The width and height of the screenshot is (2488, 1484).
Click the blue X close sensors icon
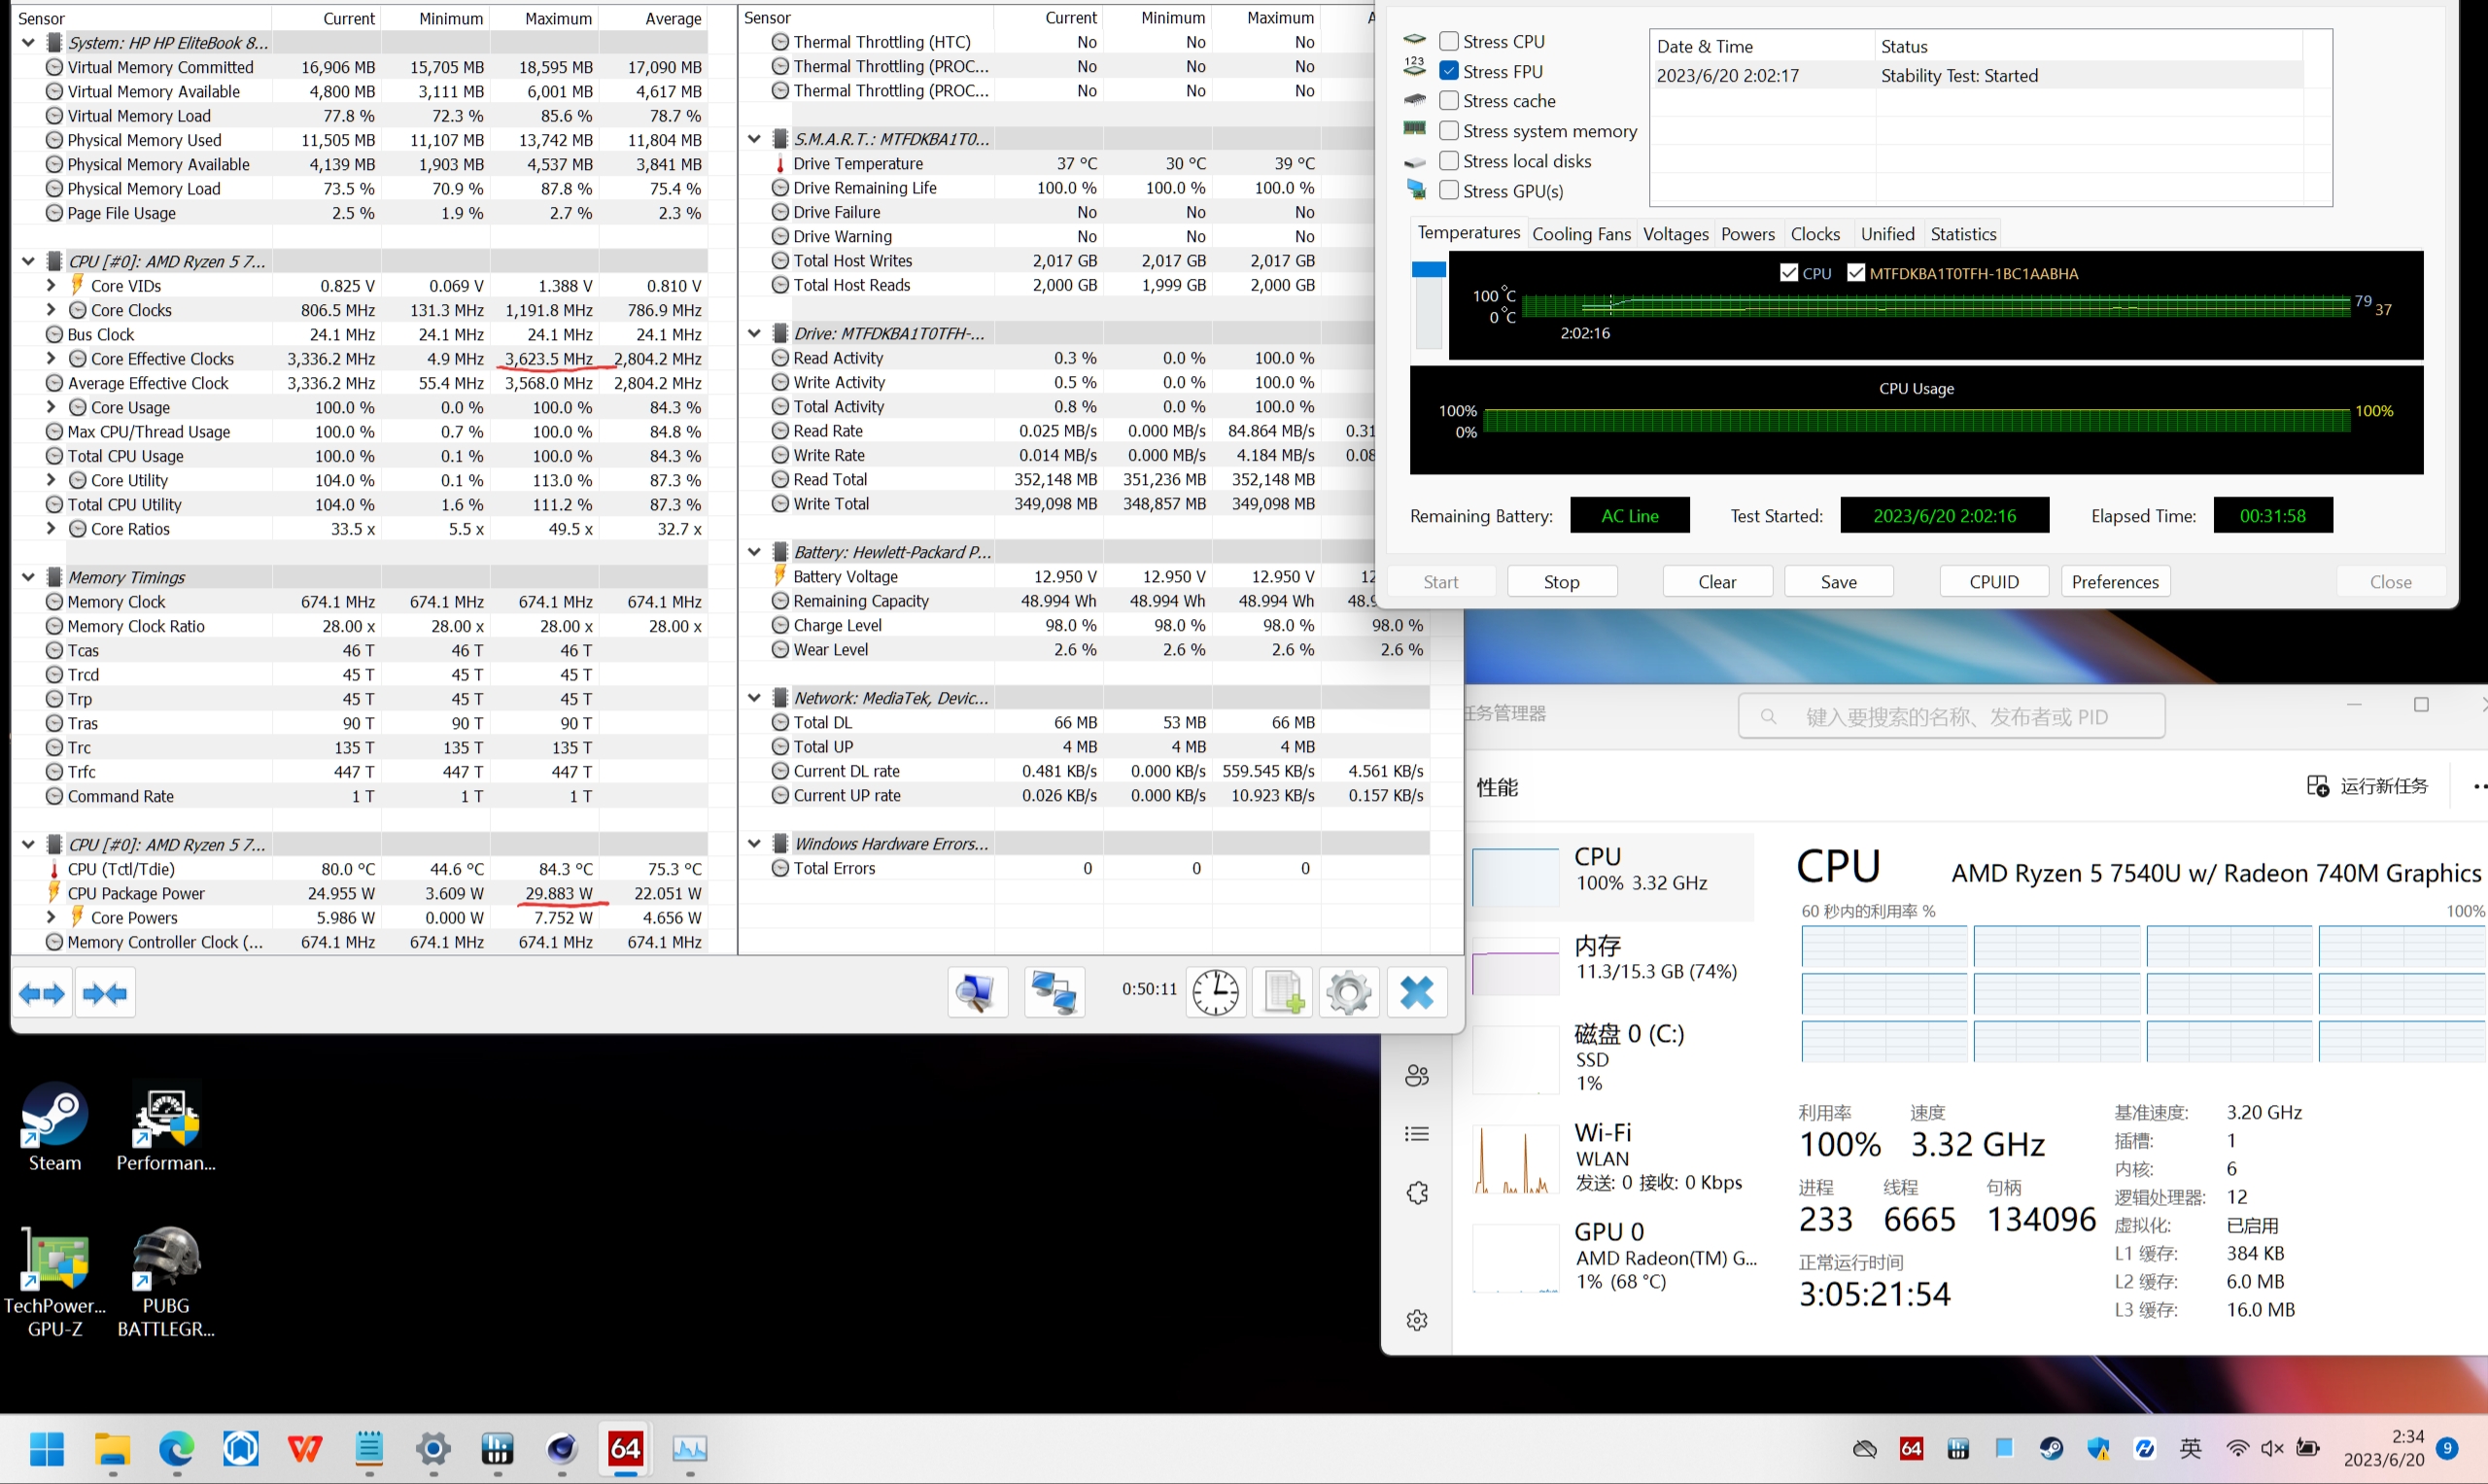click(x=1416, y=992)
